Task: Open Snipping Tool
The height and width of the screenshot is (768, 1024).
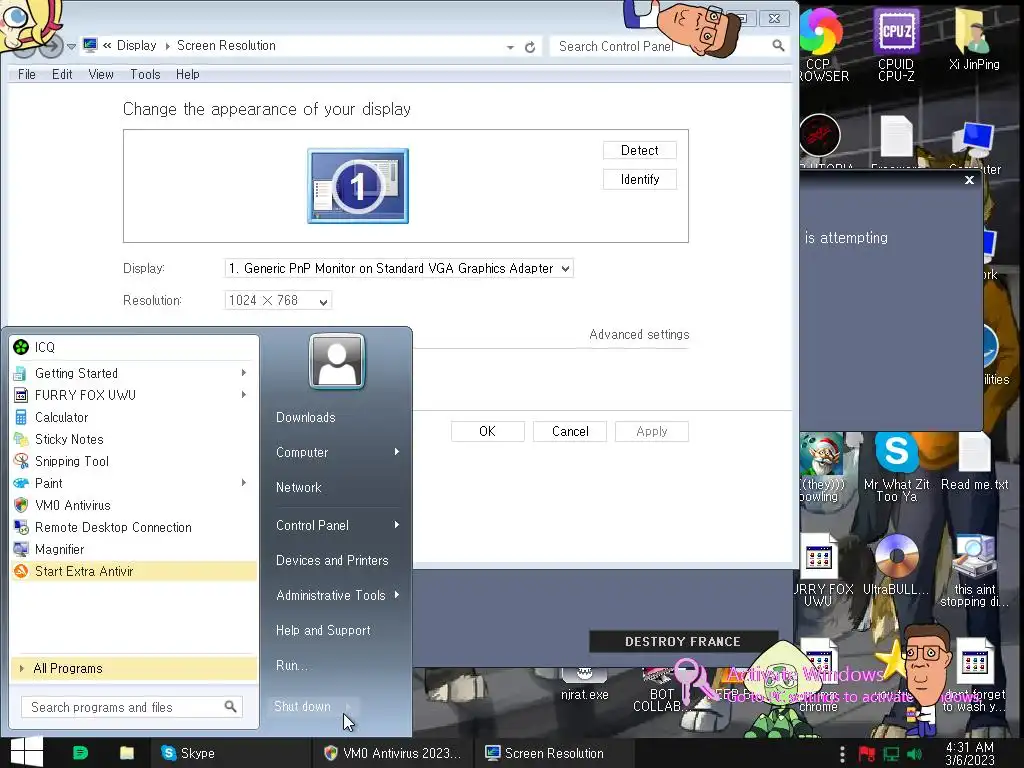Action: point(134,462)
